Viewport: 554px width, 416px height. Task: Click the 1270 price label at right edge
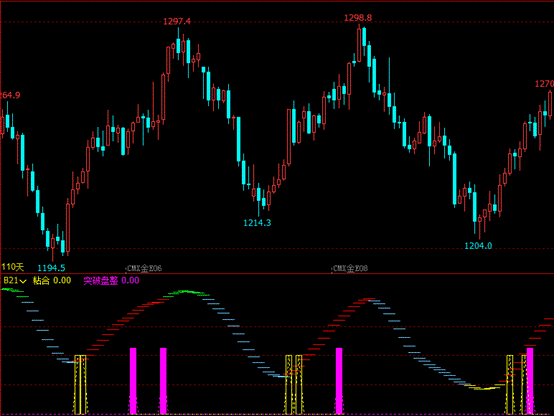pyautogui.click(x=544, y=84)
